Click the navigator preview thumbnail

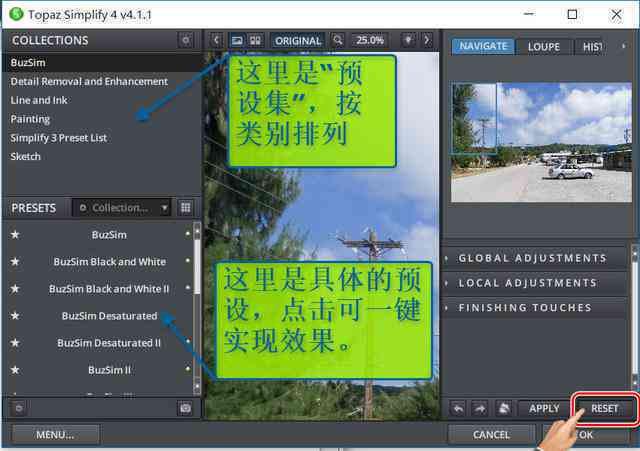coord(541,142)
